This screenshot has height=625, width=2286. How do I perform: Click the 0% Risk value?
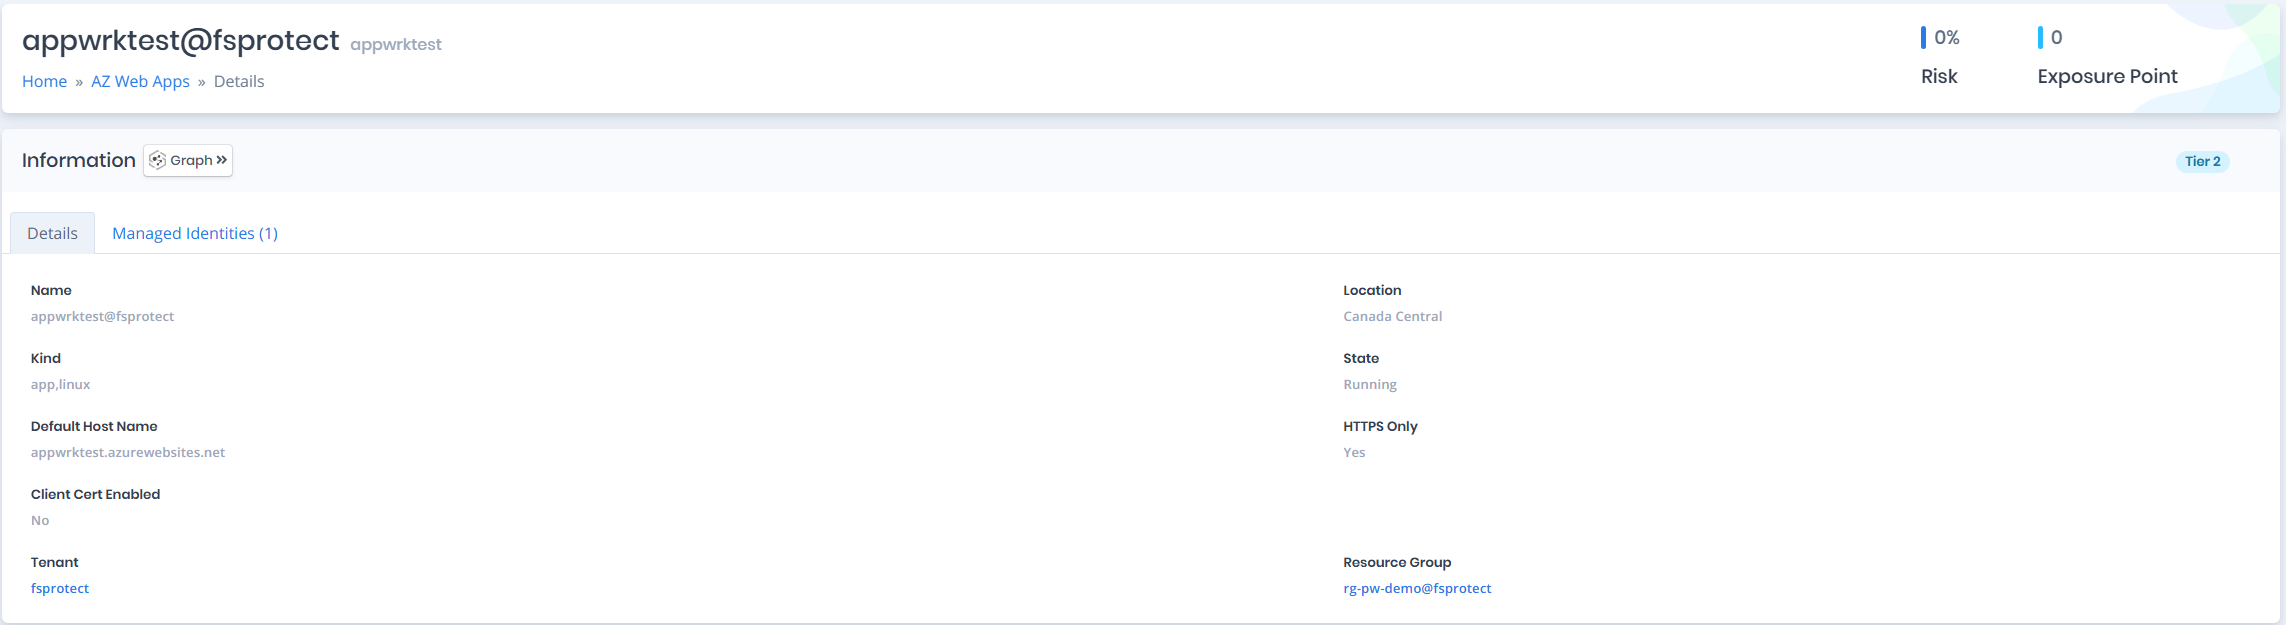tap(1947, 37)
